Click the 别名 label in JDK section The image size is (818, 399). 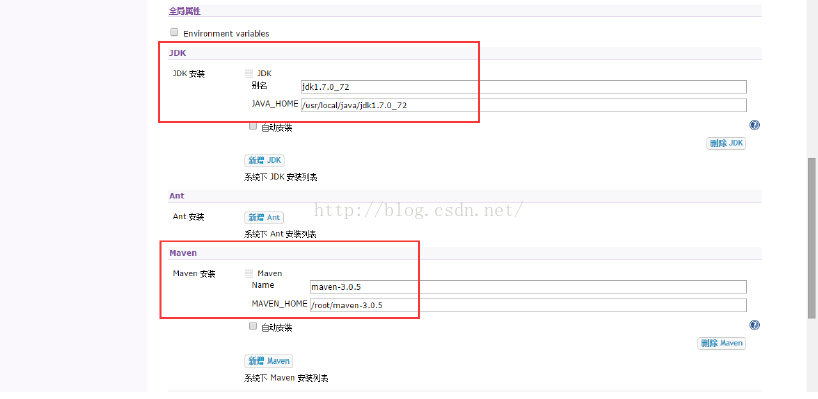(259, 86)
